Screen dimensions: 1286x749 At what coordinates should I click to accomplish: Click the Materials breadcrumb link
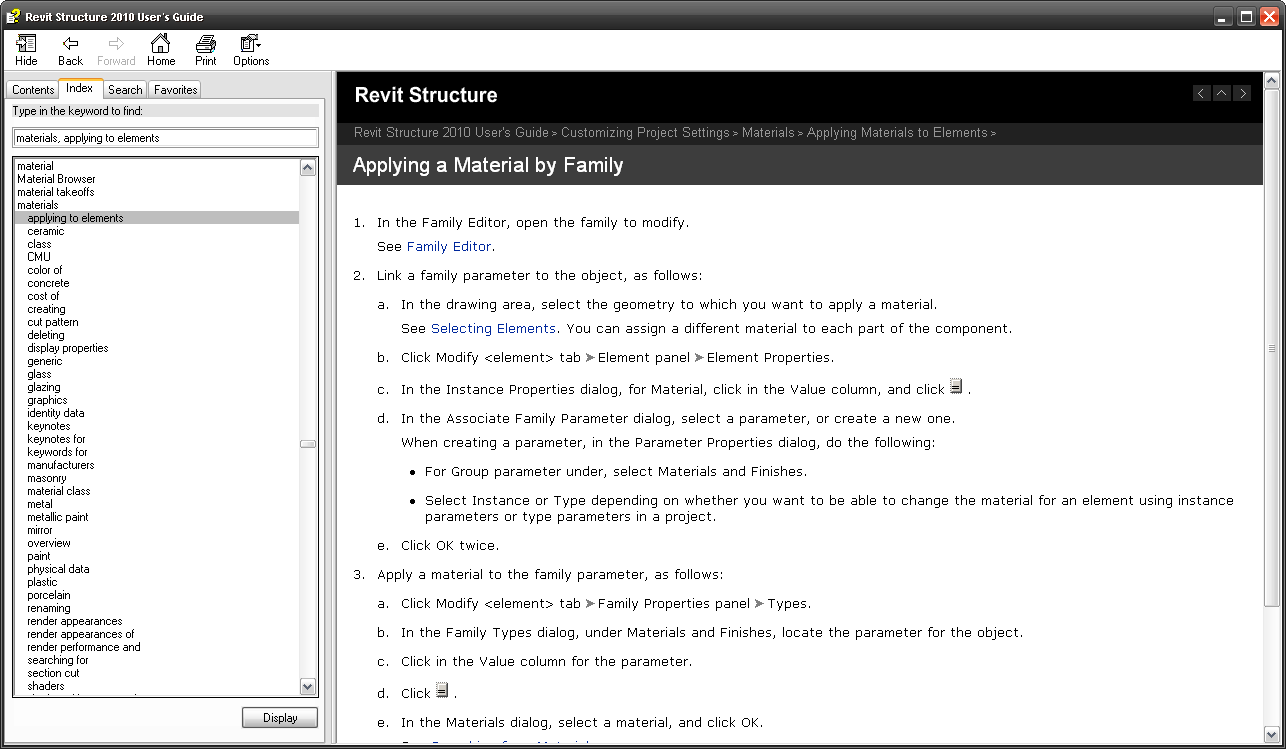tap(768, 133)
